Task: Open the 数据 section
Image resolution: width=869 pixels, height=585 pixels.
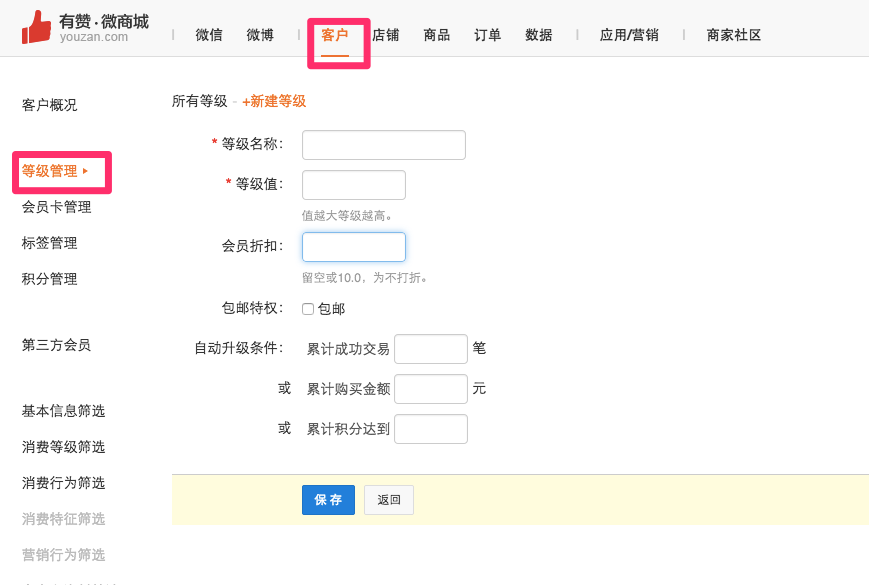Action: (538, 34)
